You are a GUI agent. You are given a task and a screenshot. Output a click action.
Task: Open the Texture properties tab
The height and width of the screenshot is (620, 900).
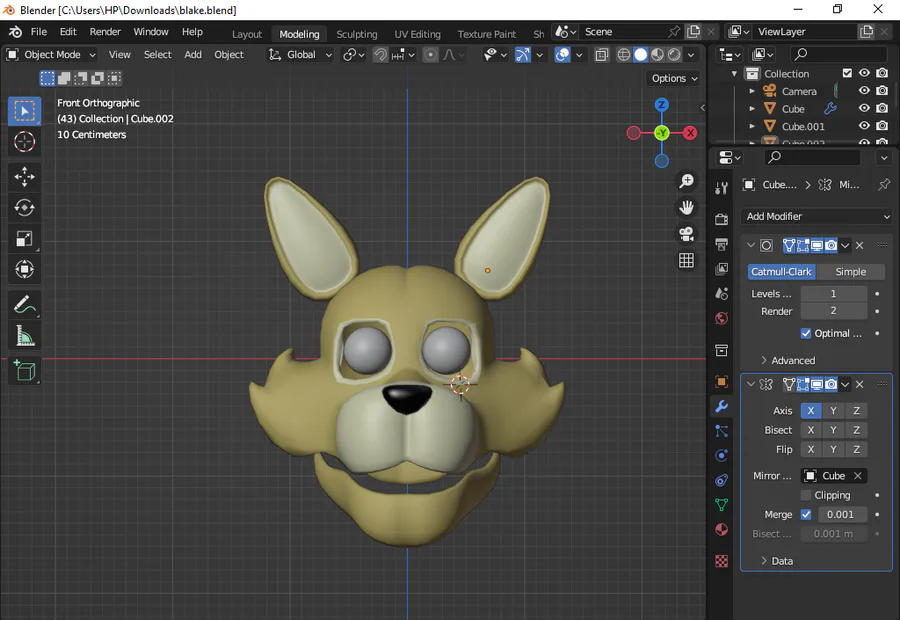point(721,561)
